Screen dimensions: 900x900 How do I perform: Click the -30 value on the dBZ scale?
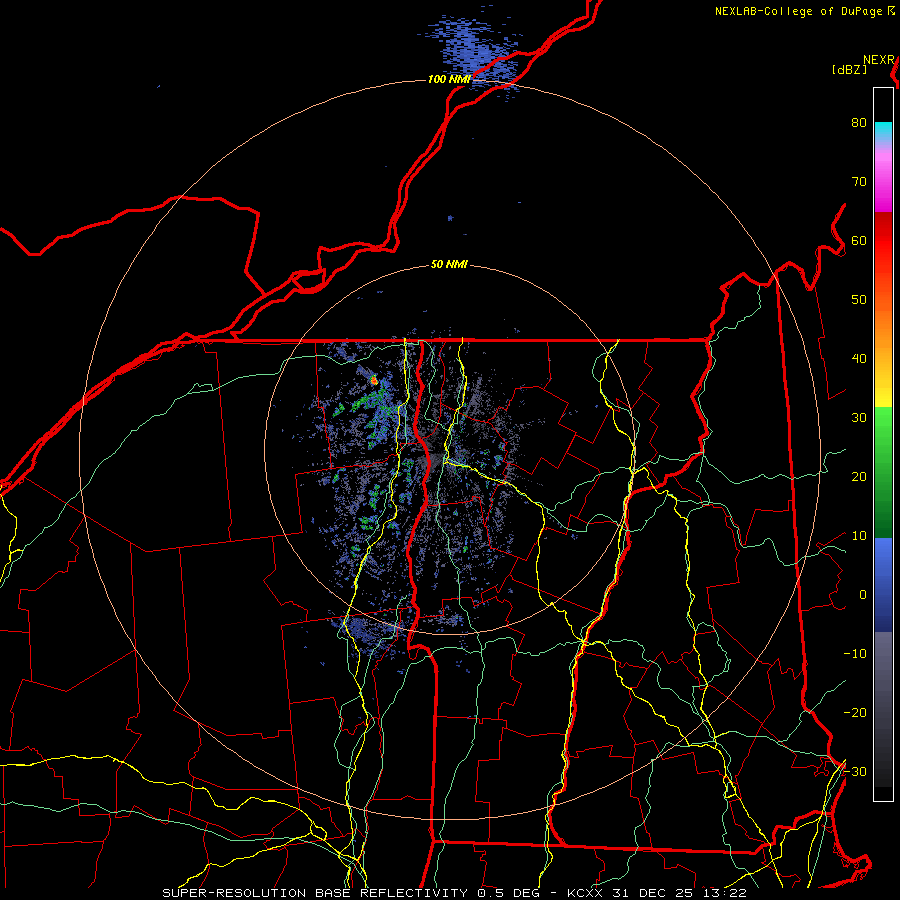[855, 772]
